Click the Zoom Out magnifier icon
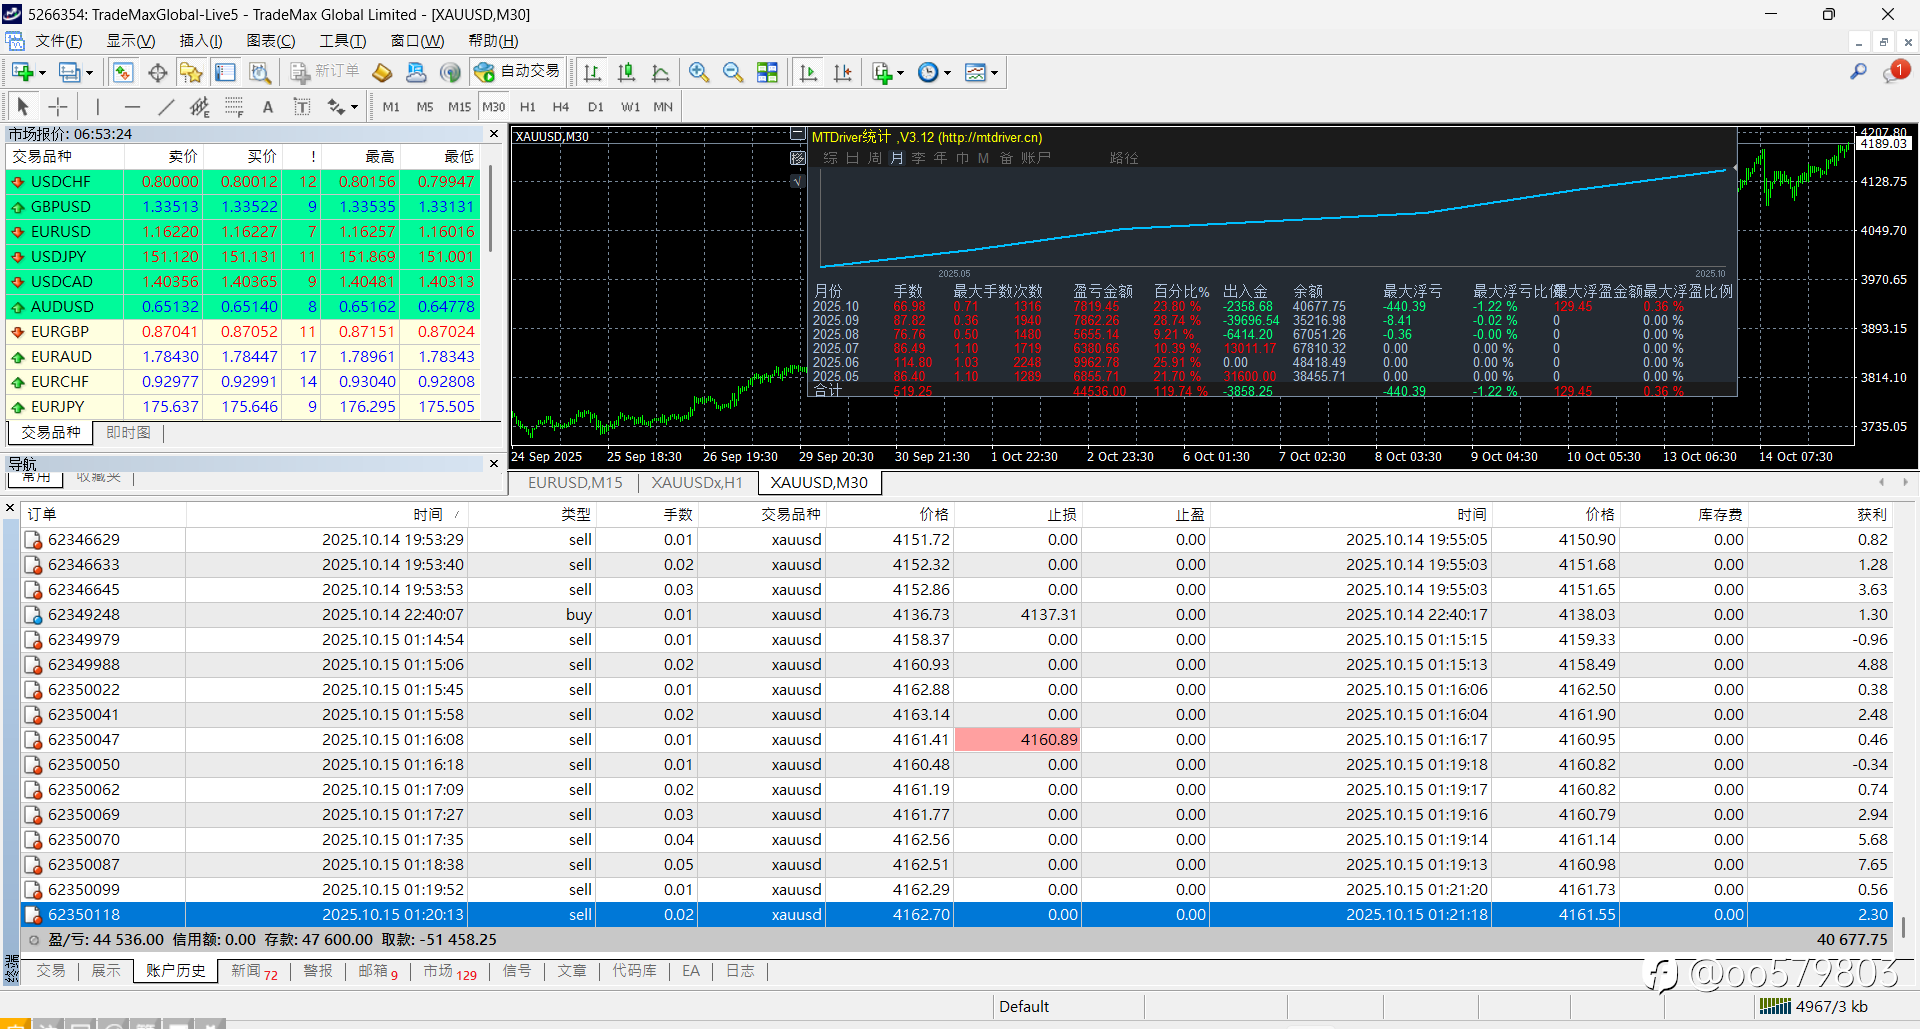Viewport: 1920px width, 1029px height. (x=733, y=73)
